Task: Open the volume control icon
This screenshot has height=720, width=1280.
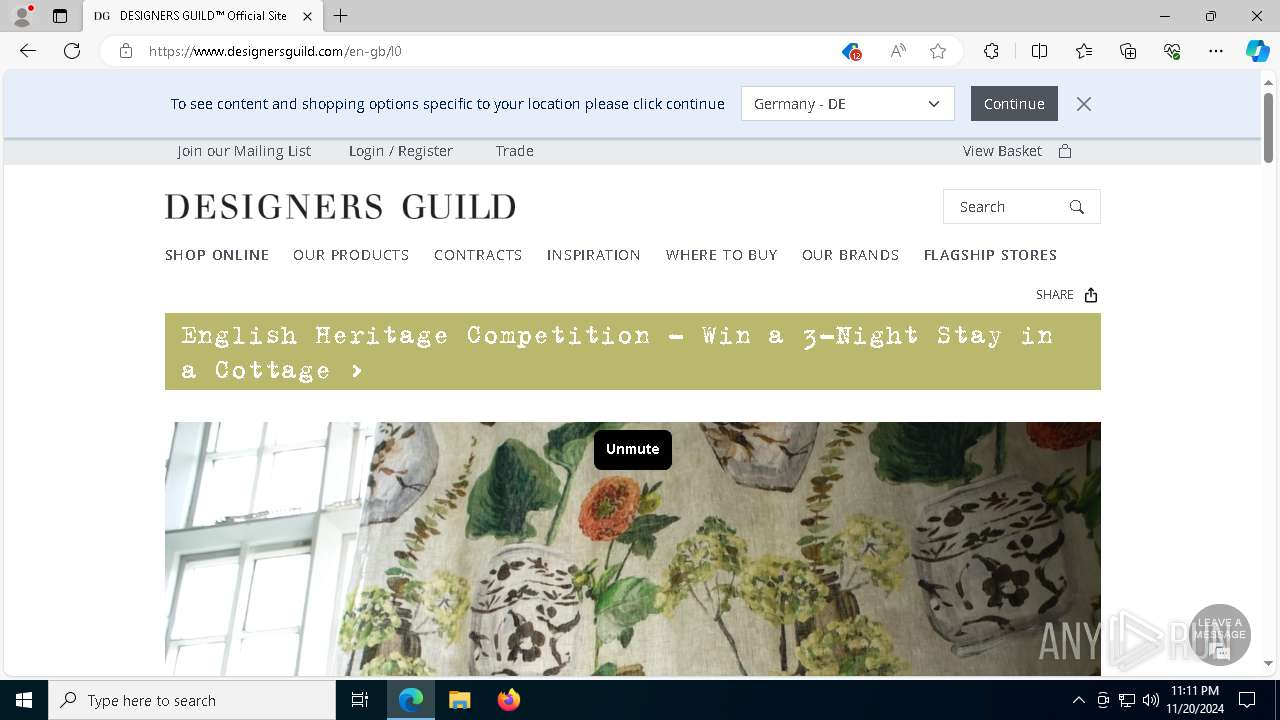Action: (x=1151, y=700)
